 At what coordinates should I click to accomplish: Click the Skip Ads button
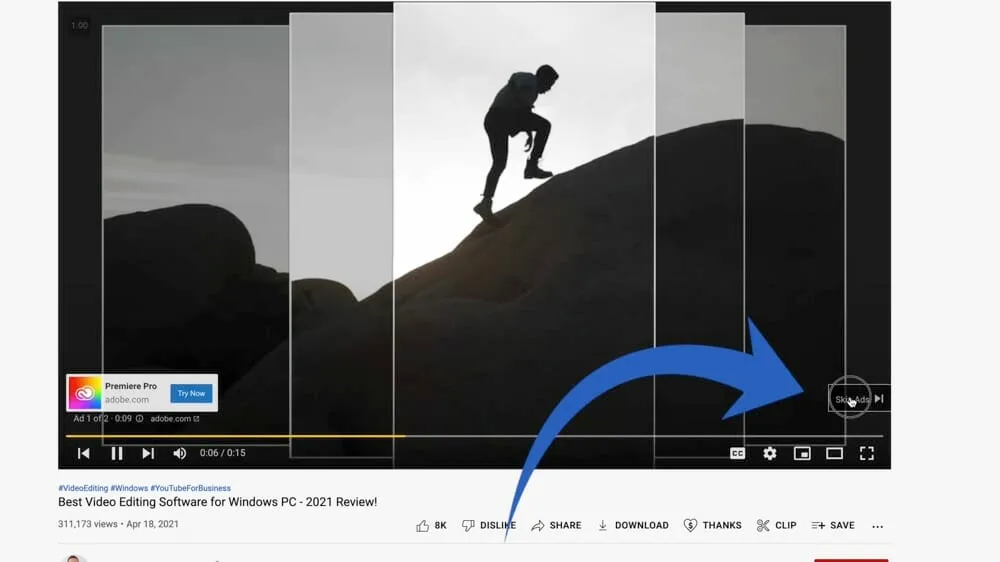point(858,399)
